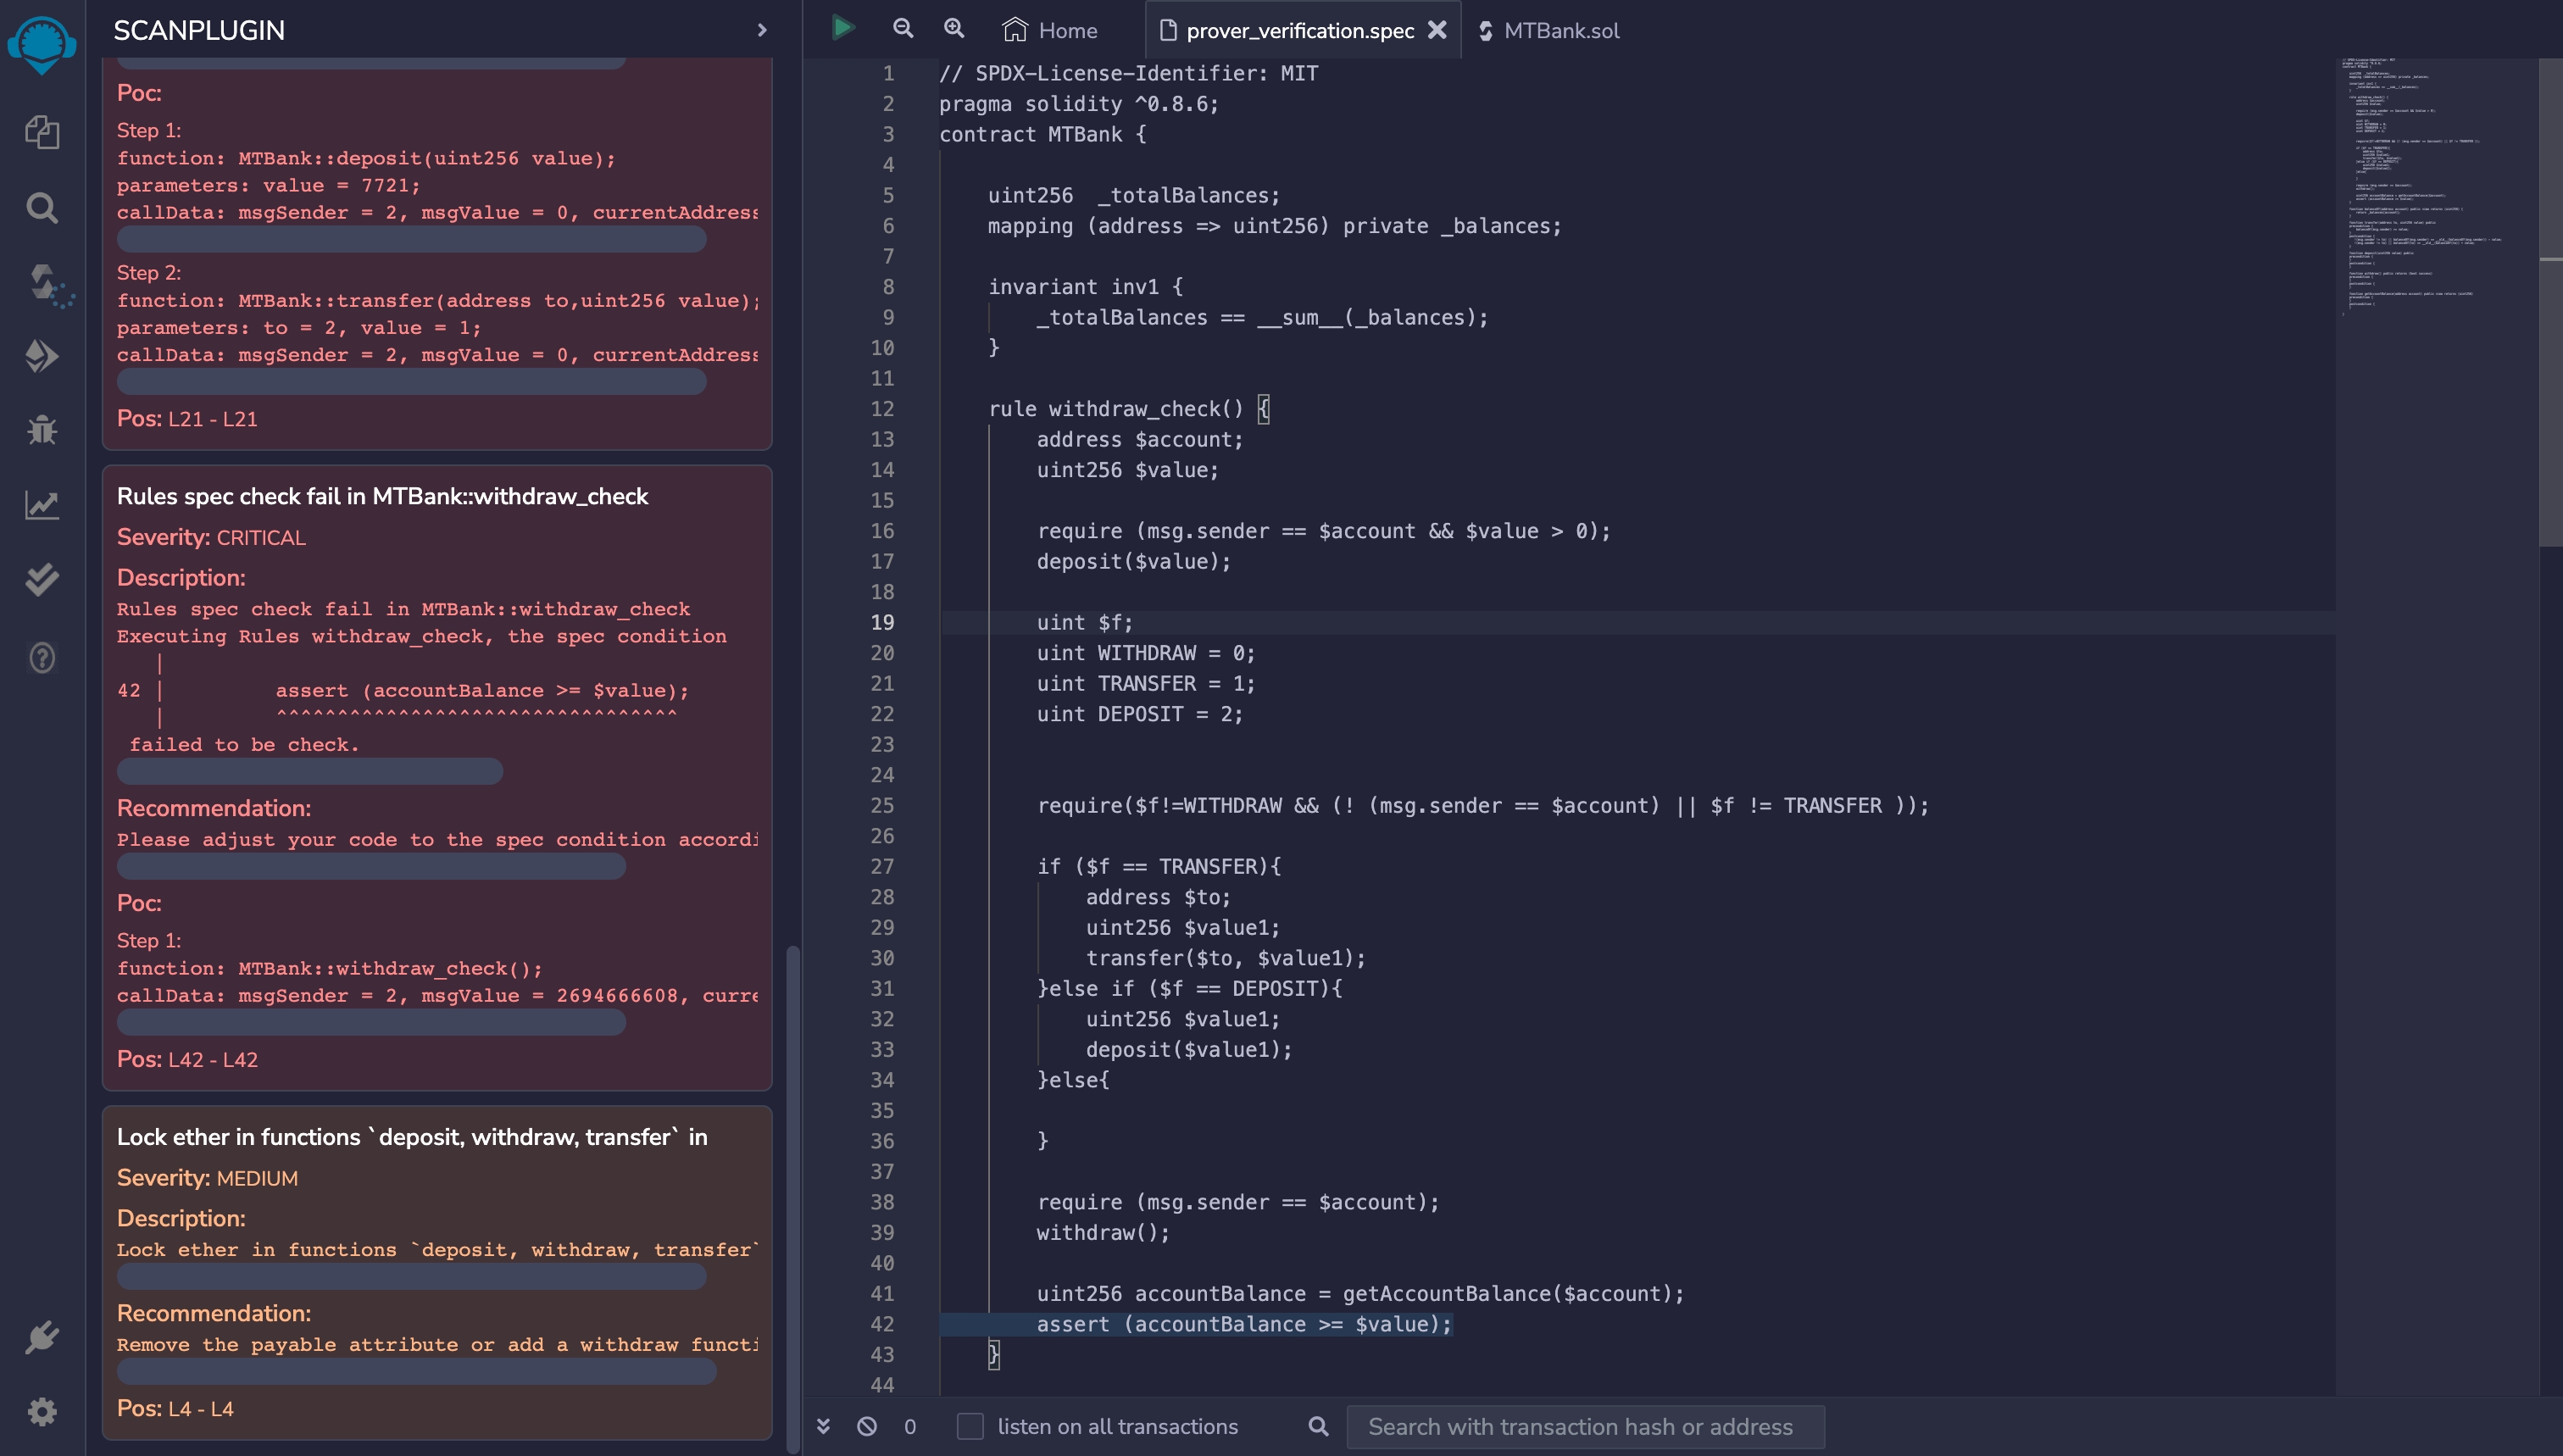This screenshot has height=1456, width=2563.
Task: Close the prover_verification.spec tab
Action: tap(1437, 30)
